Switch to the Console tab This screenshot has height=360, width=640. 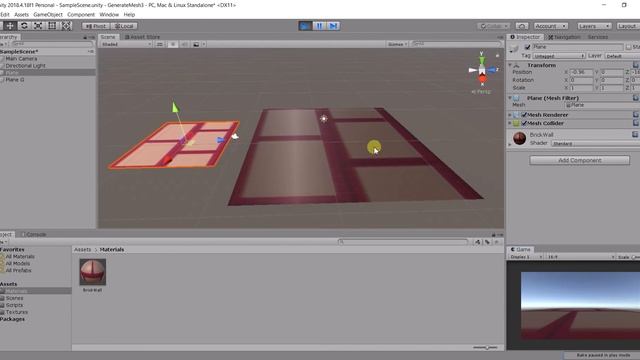click(x=33, y=234)
